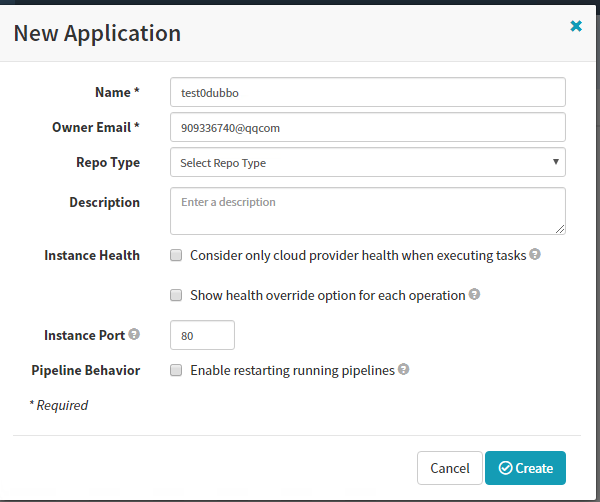Click the 'New Application' dialog title
Image resolution: width=600 pixels, height=502 pixels.
(97, 33)
